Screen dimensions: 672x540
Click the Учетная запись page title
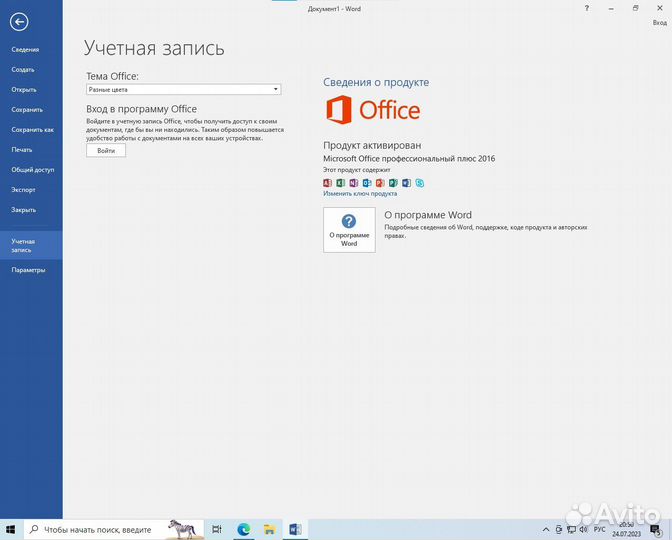point(154,48)
